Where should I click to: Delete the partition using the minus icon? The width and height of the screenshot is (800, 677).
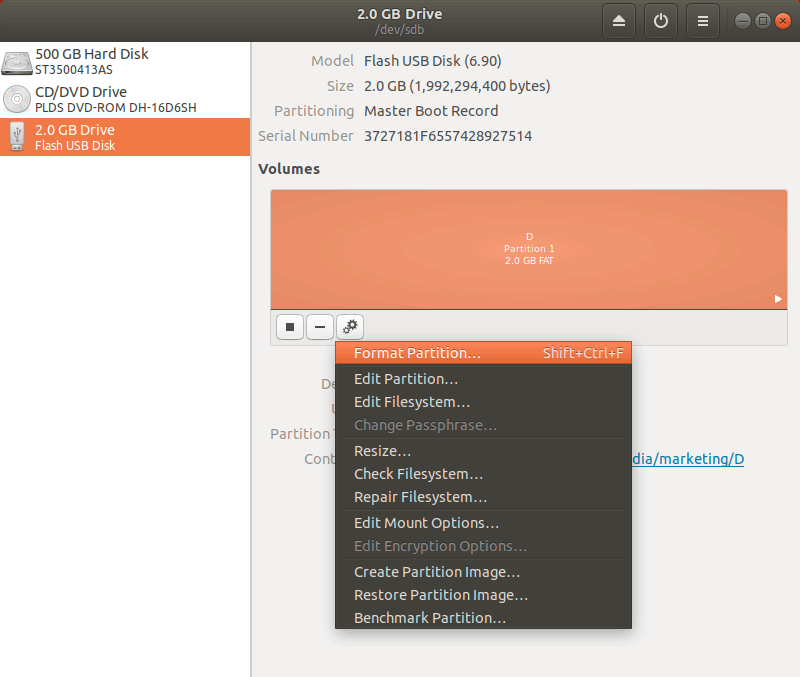pyautogui.click(x=319, y=326)
